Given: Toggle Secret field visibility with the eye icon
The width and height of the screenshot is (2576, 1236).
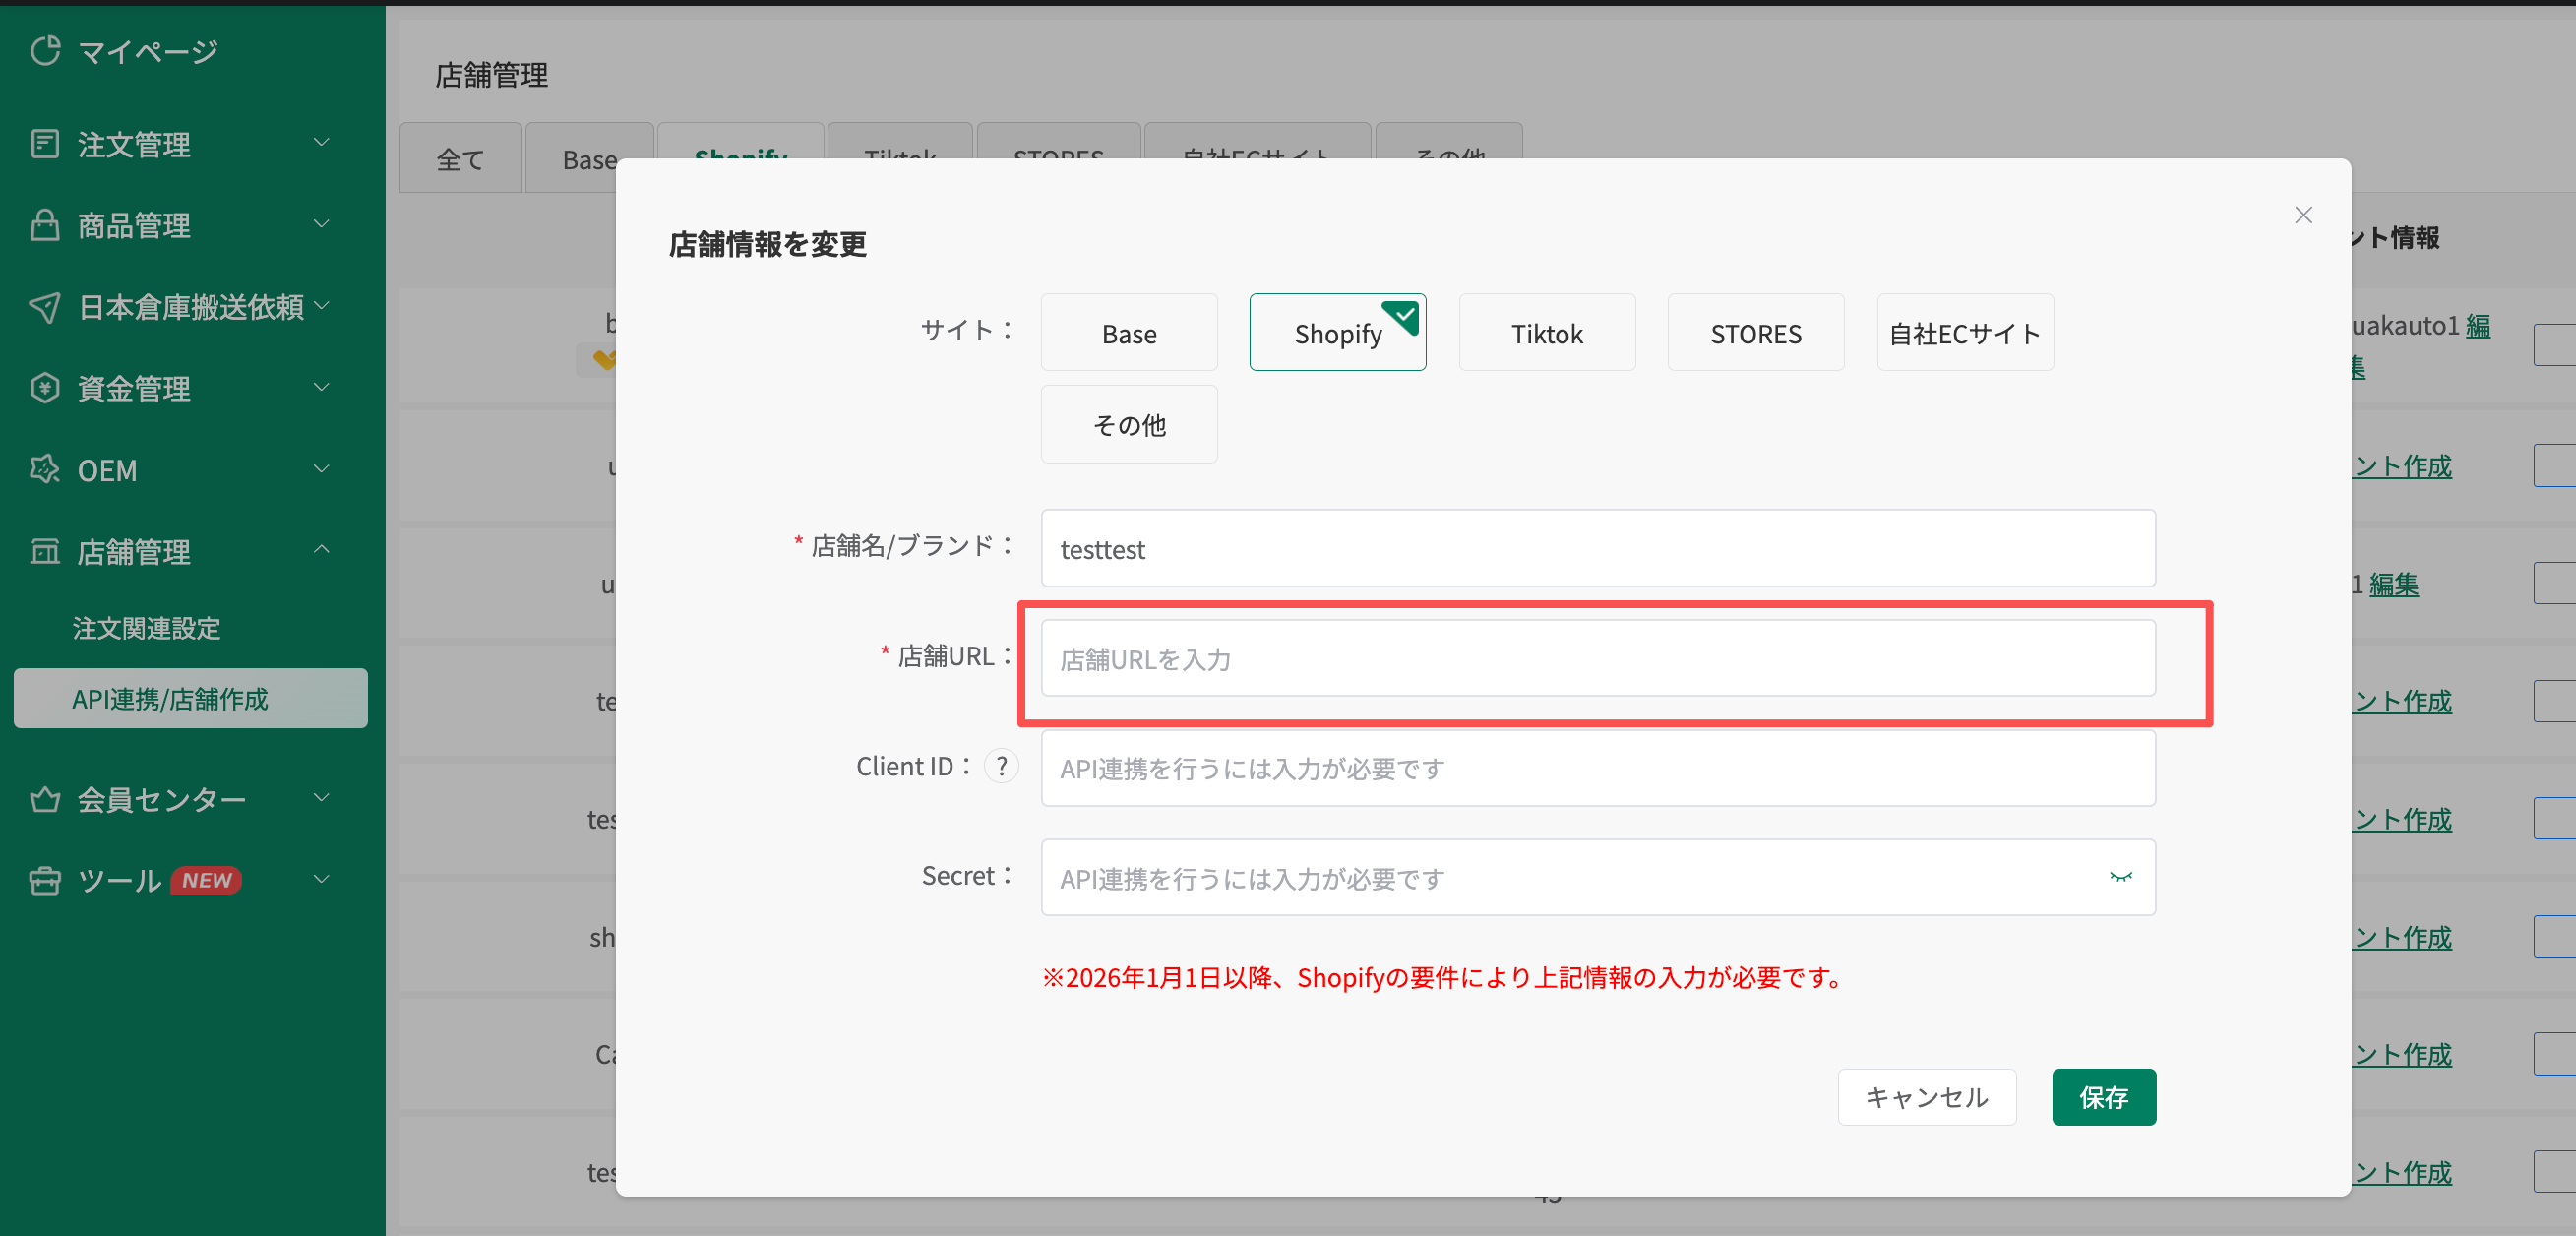Looking at the screenshot, I should [2122, 877].
